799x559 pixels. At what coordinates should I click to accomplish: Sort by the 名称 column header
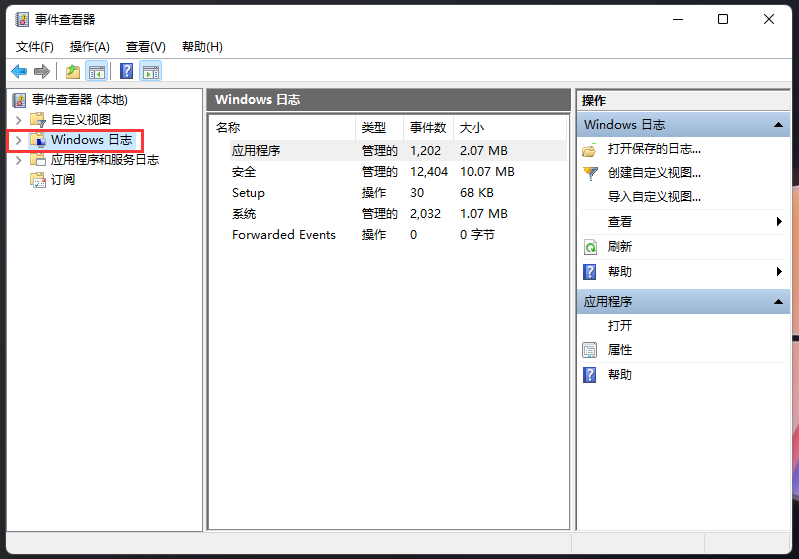[x=282, y=128]
